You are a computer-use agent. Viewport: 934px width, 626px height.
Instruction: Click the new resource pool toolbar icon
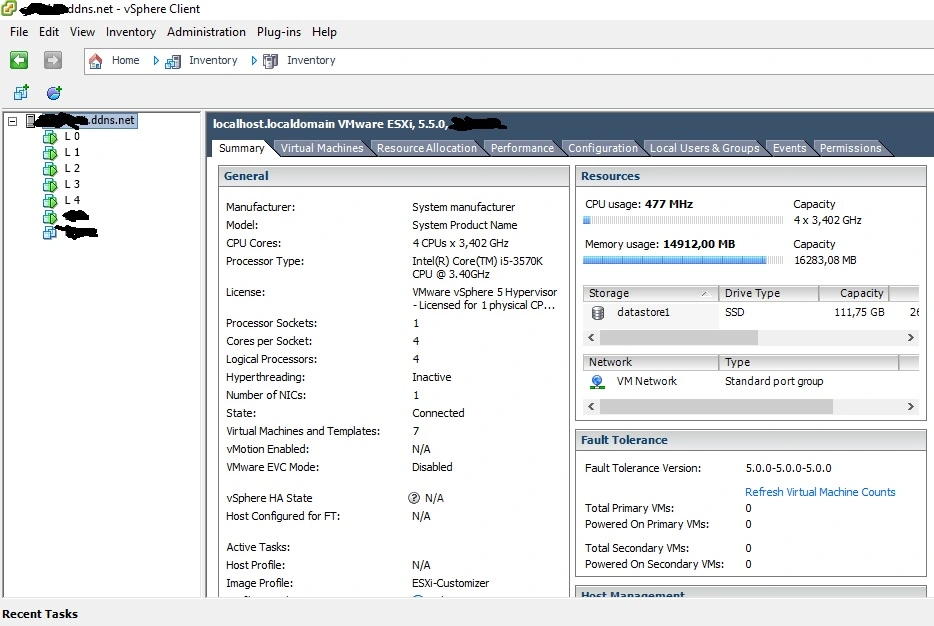(x=54, y=92)
